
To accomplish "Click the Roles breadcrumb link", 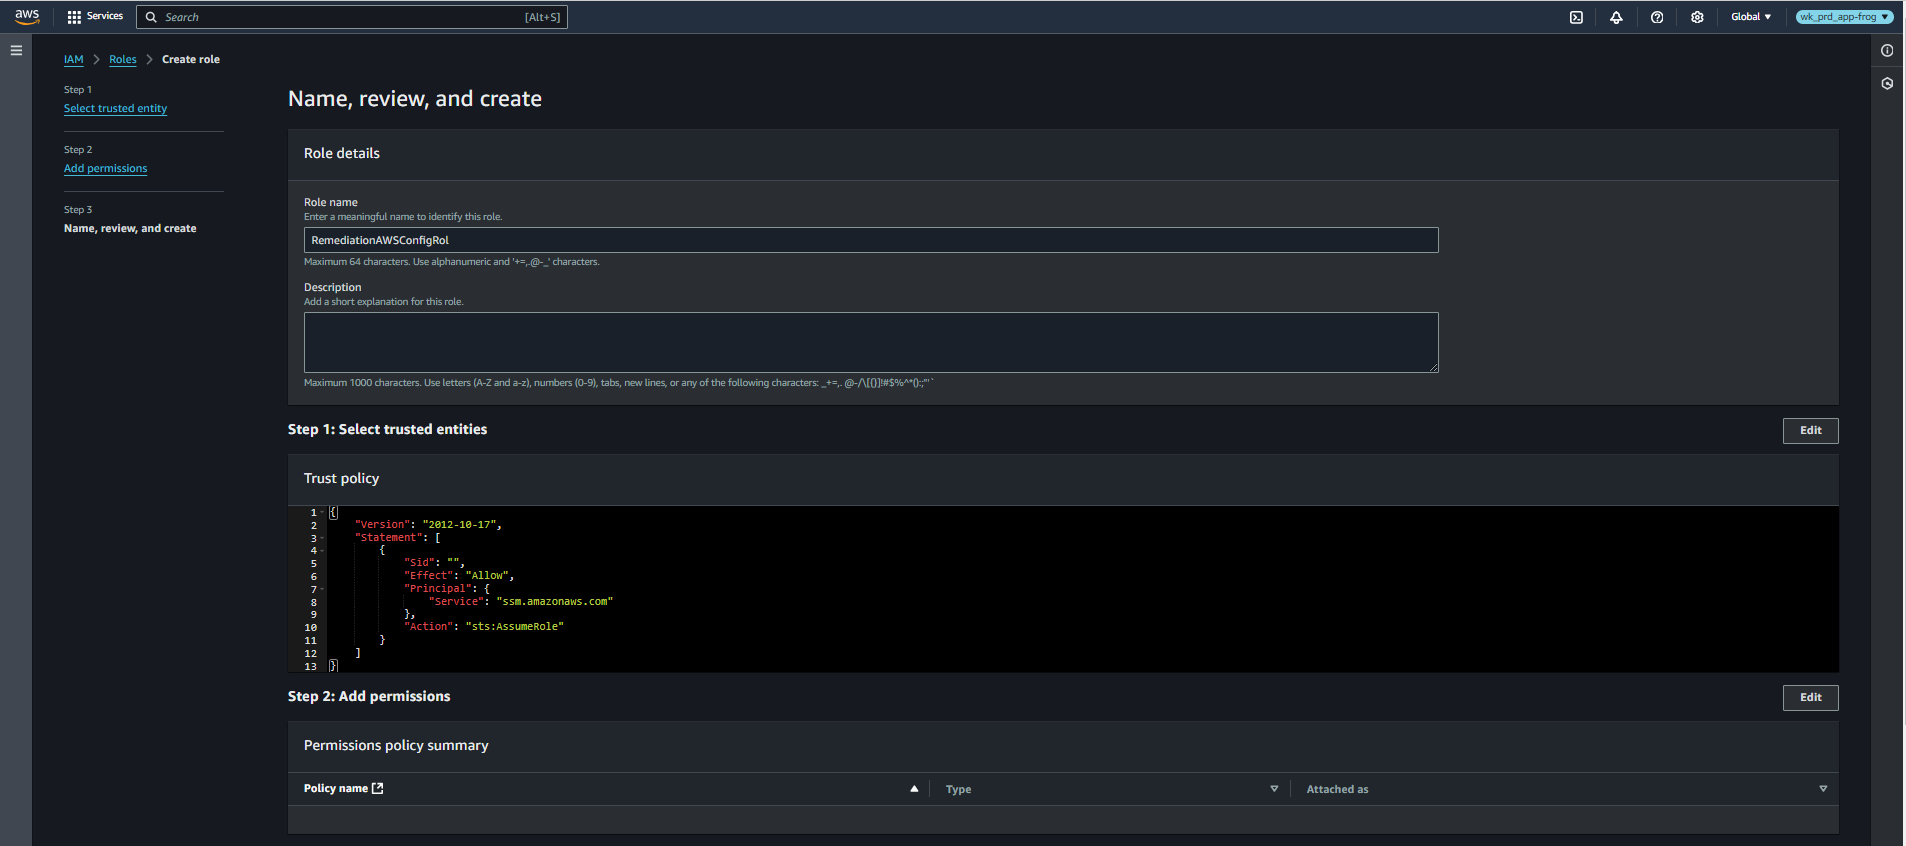I will pyautogui.click(x=122, y=60).
